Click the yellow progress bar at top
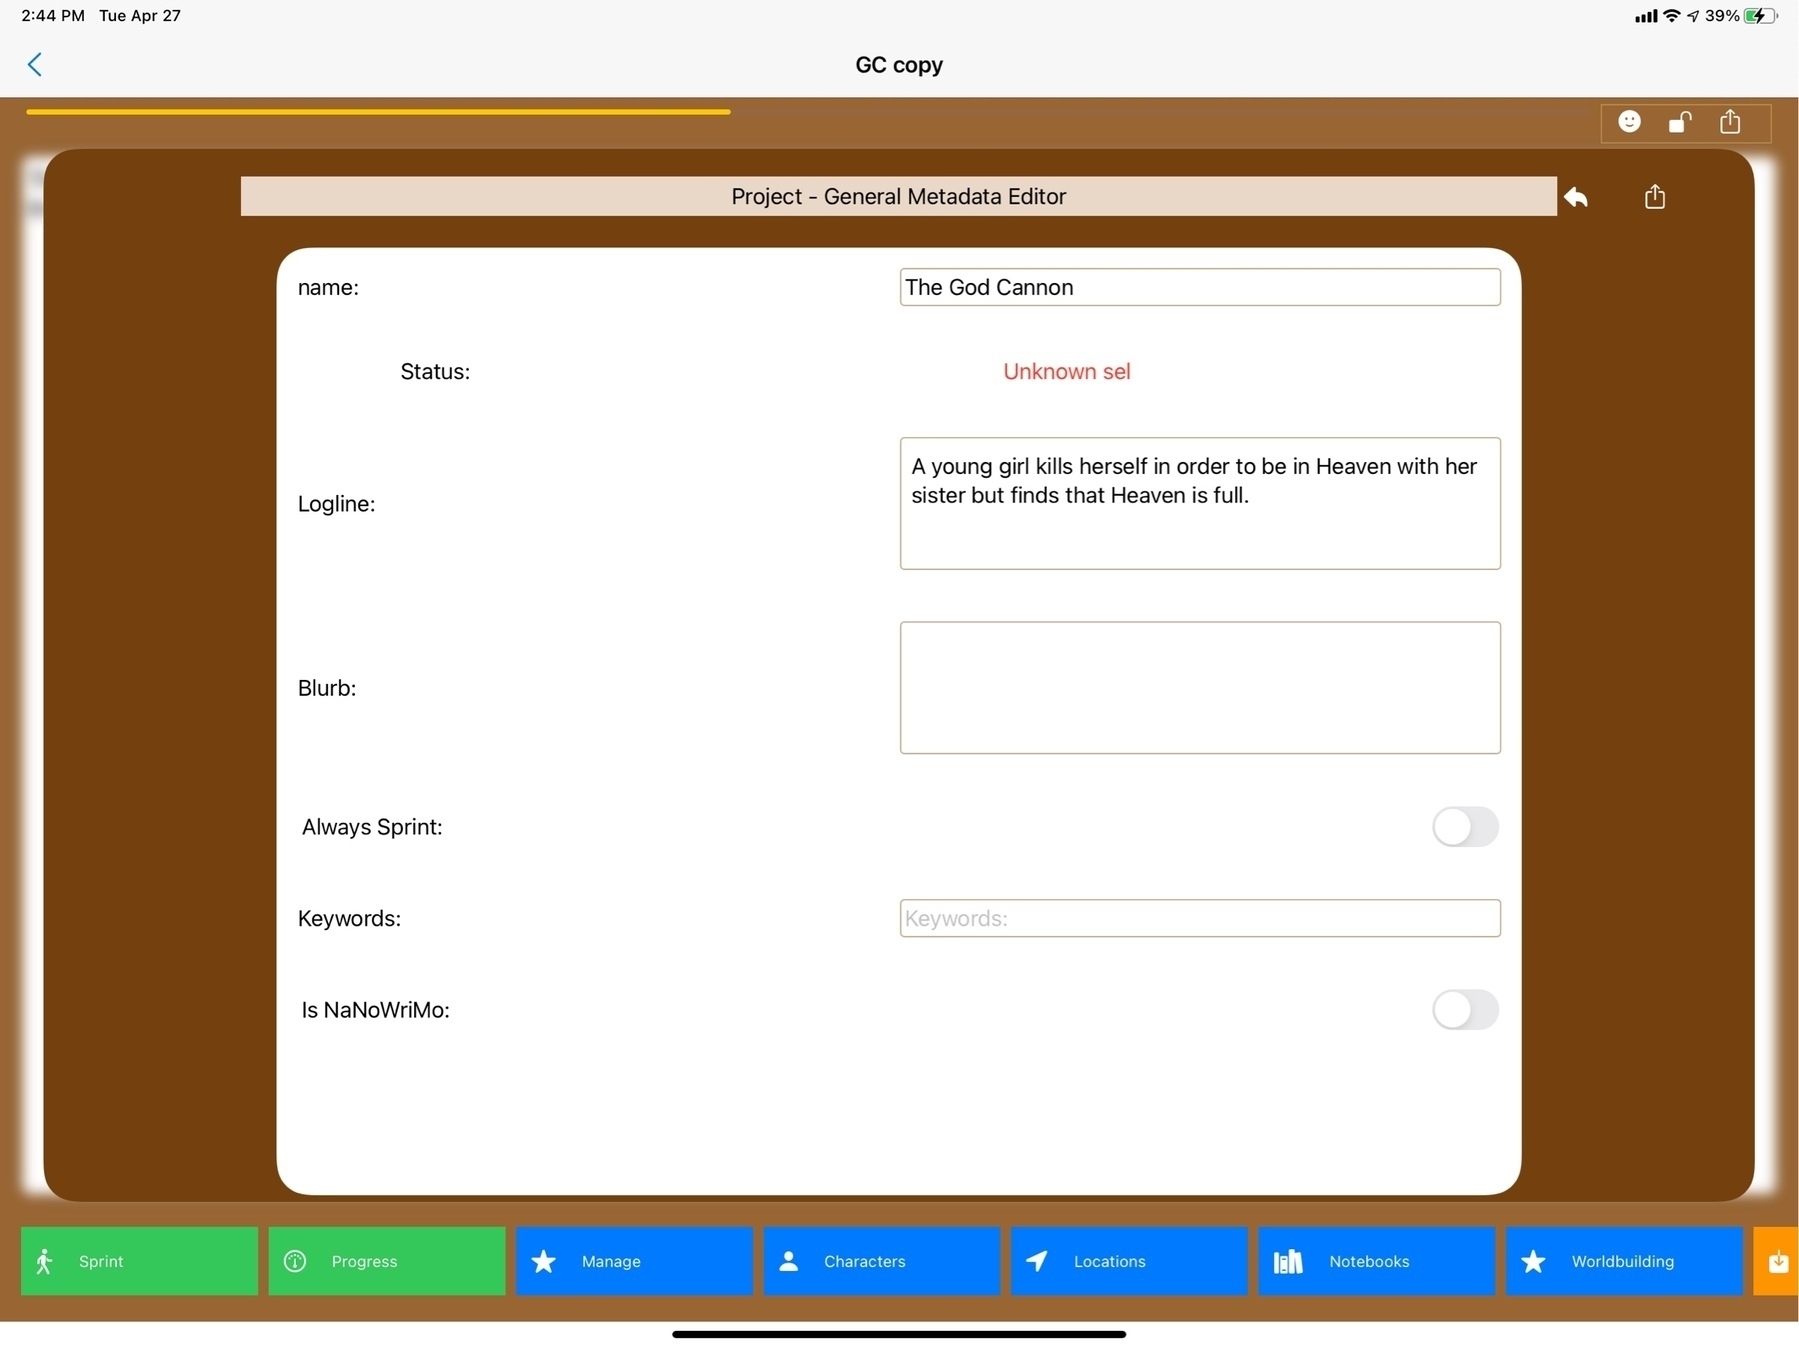 tap(378, 112)
